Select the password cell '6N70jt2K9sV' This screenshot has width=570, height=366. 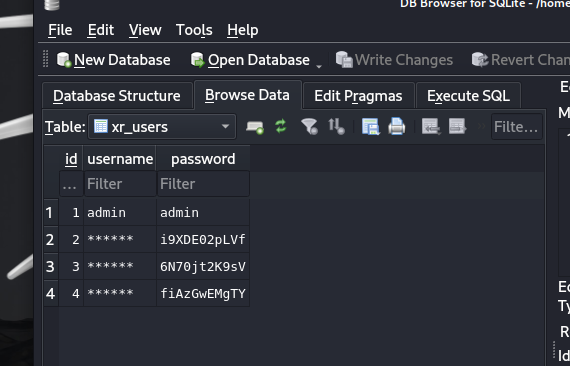pyautogui.click(x=203, y=266)
